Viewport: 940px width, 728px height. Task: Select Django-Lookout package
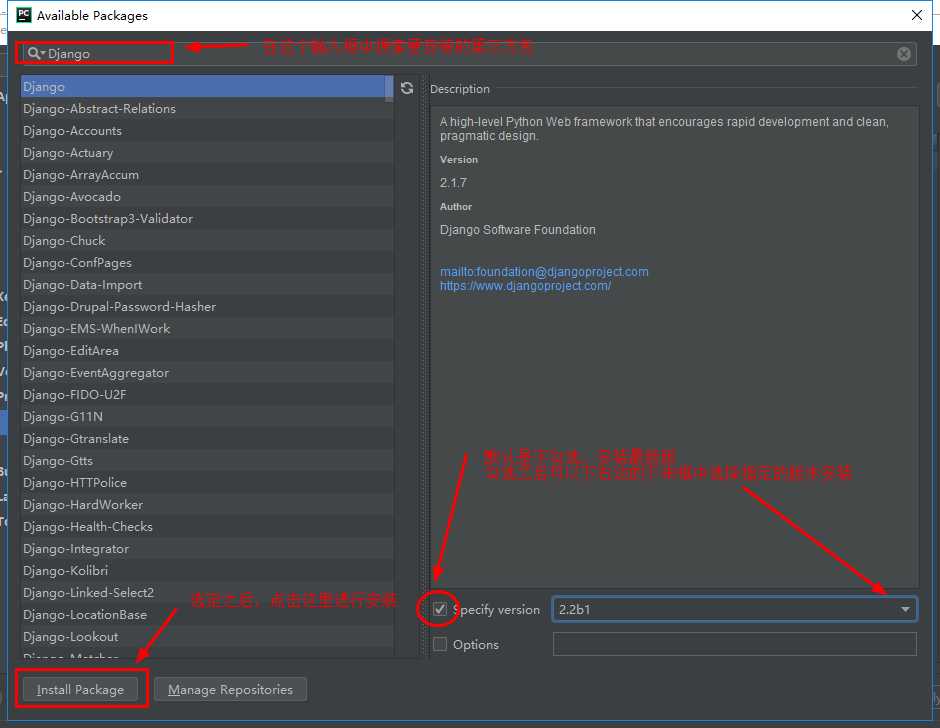click(x=207, y=636)
